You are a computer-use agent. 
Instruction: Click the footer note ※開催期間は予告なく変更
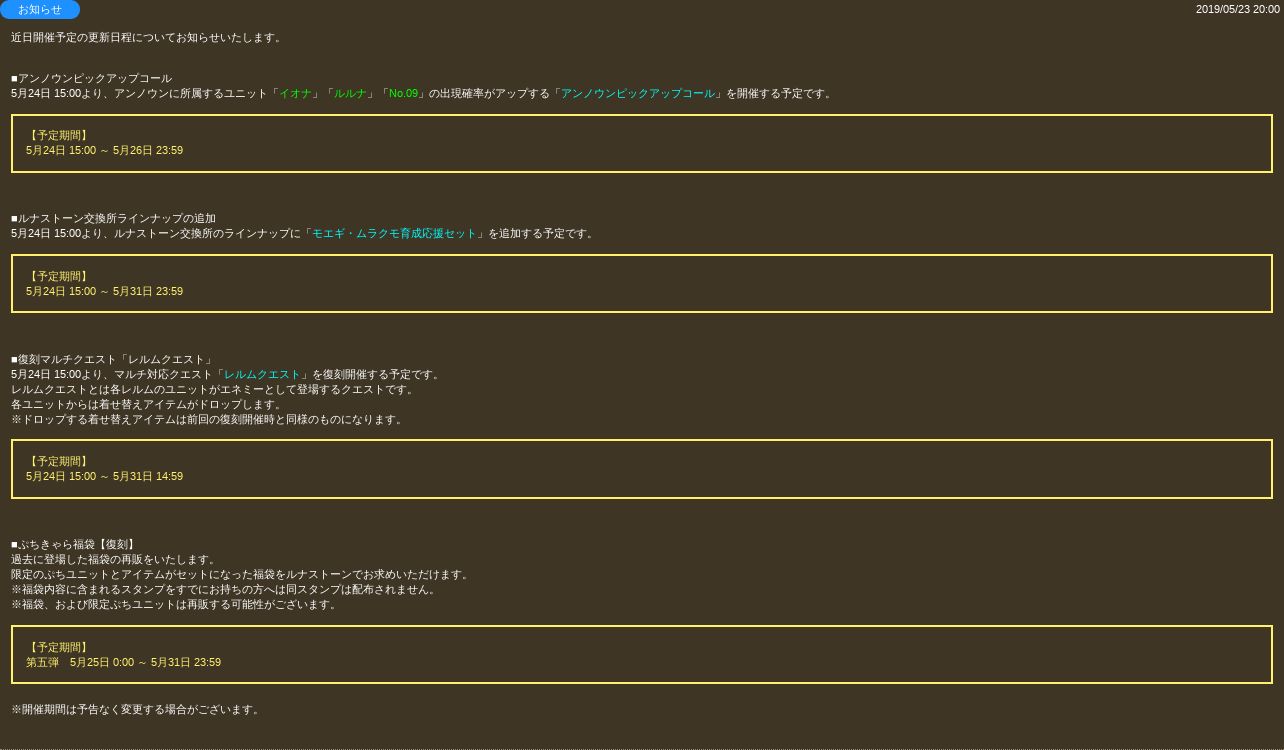[137, 710]
